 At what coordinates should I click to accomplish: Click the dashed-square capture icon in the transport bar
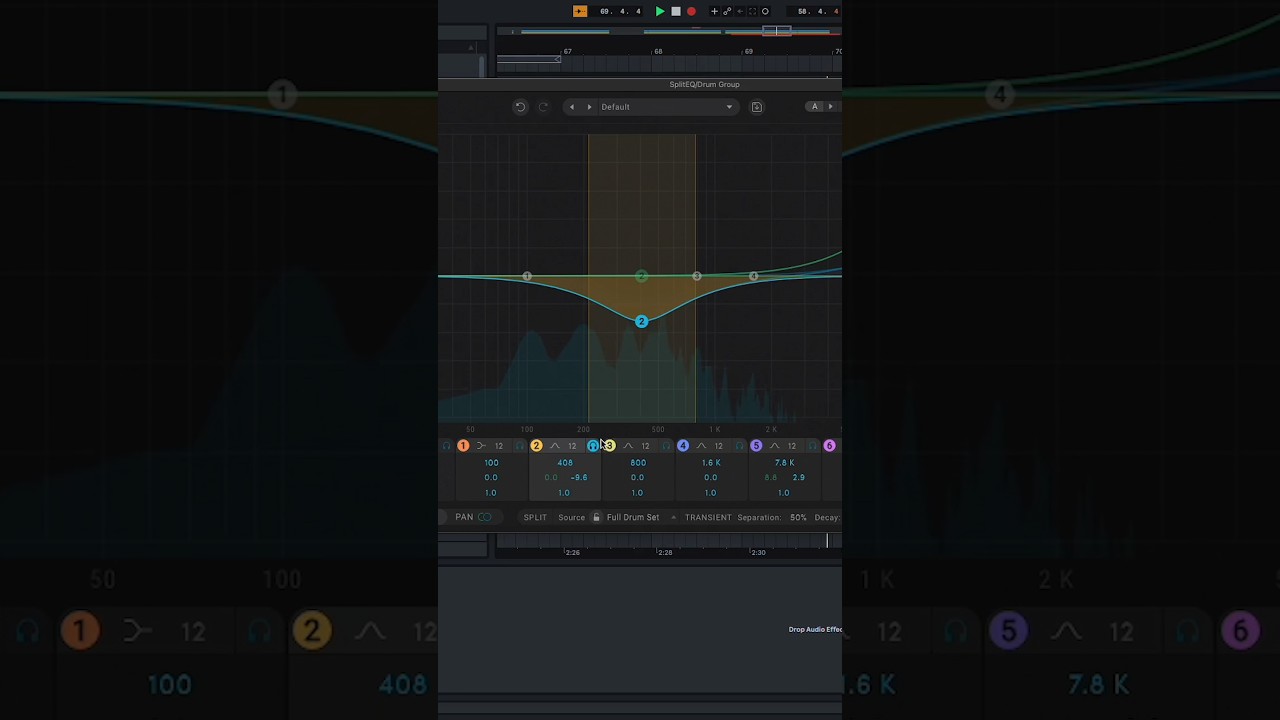click(753, 11)
